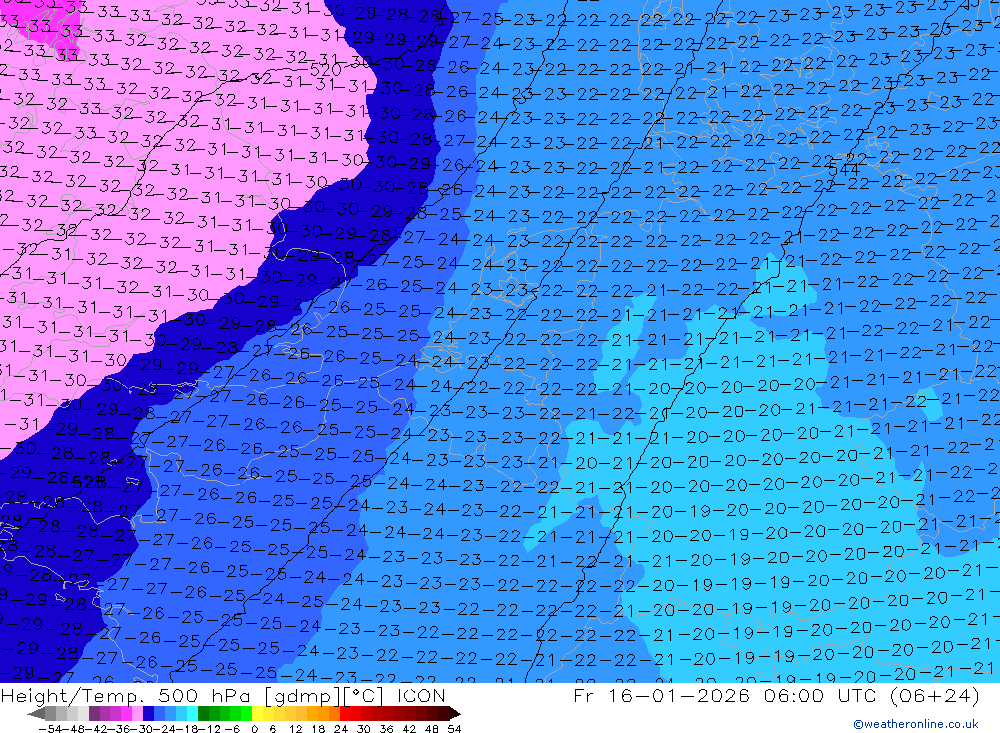Click the pure red legend swatch above 24
Image resolution: width=1000 pixels, height=733 pixels.
(x=344, y=714)
